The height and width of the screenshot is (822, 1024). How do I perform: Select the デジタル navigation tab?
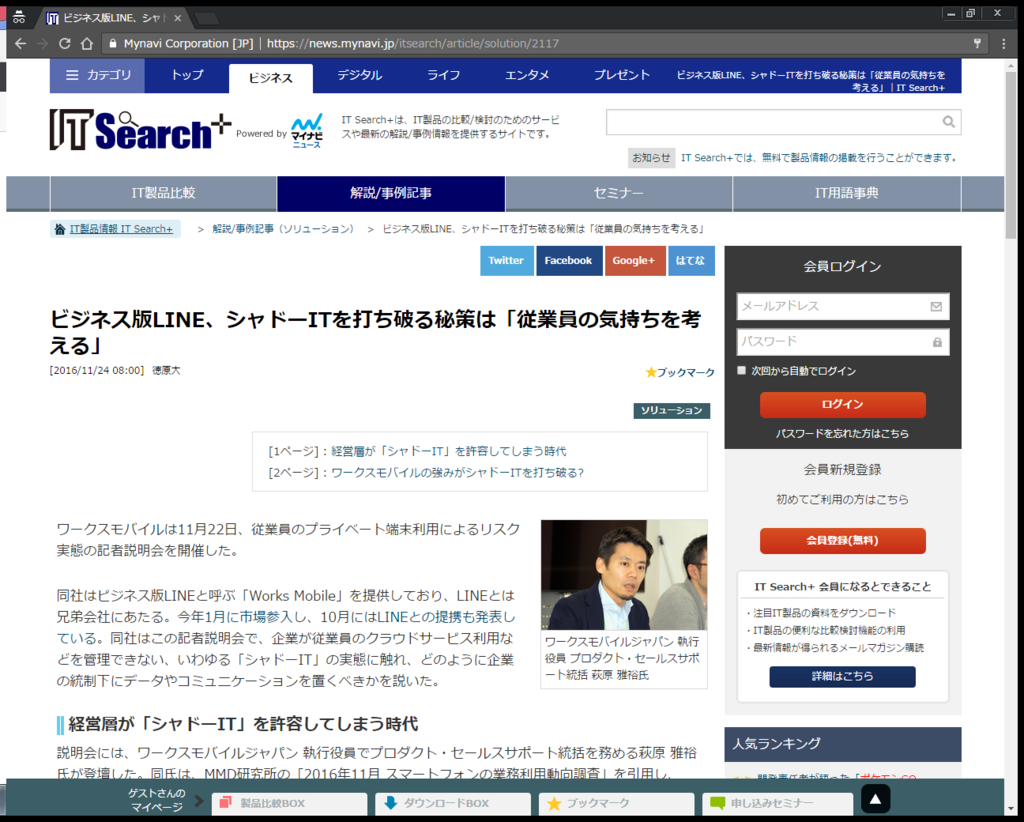tap(359, 75)
